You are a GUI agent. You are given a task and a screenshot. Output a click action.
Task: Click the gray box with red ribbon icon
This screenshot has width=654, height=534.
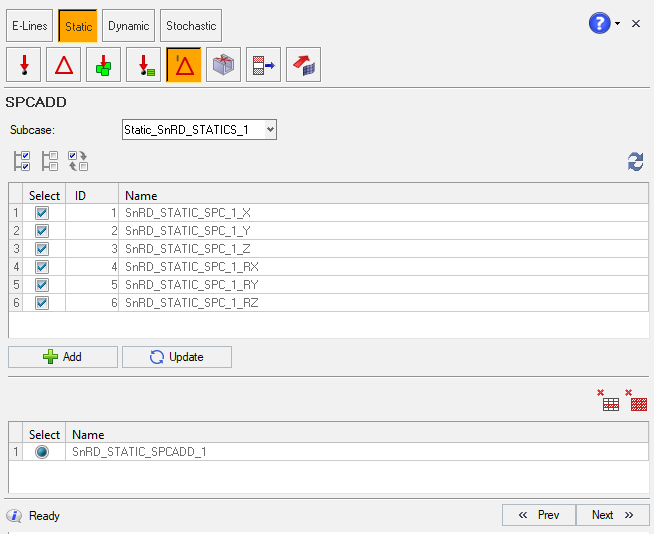pyautogui.click(x=223, y=65)
